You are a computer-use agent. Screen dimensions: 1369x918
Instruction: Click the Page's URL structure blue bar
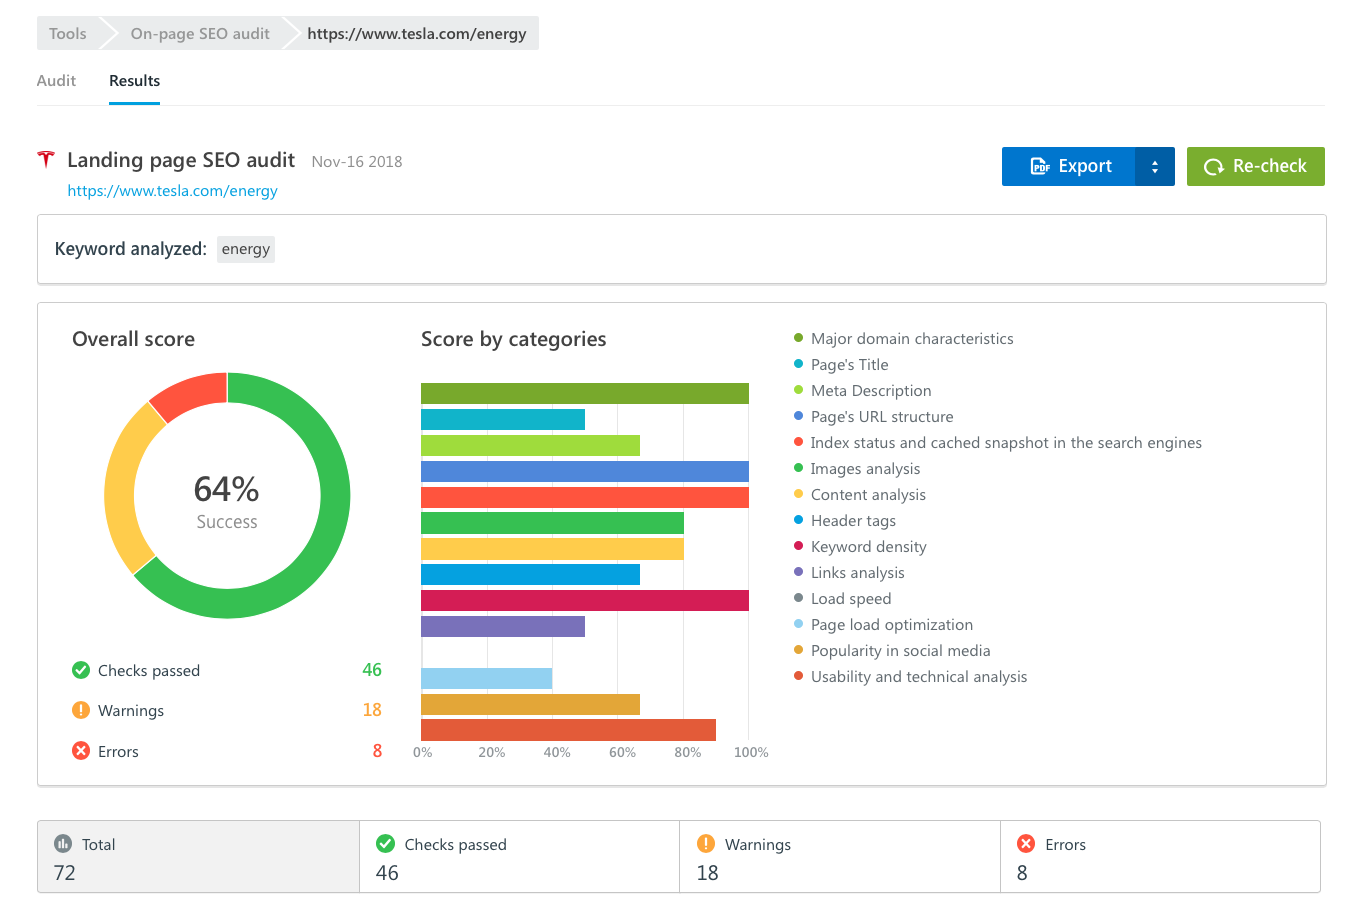[584, 472]
